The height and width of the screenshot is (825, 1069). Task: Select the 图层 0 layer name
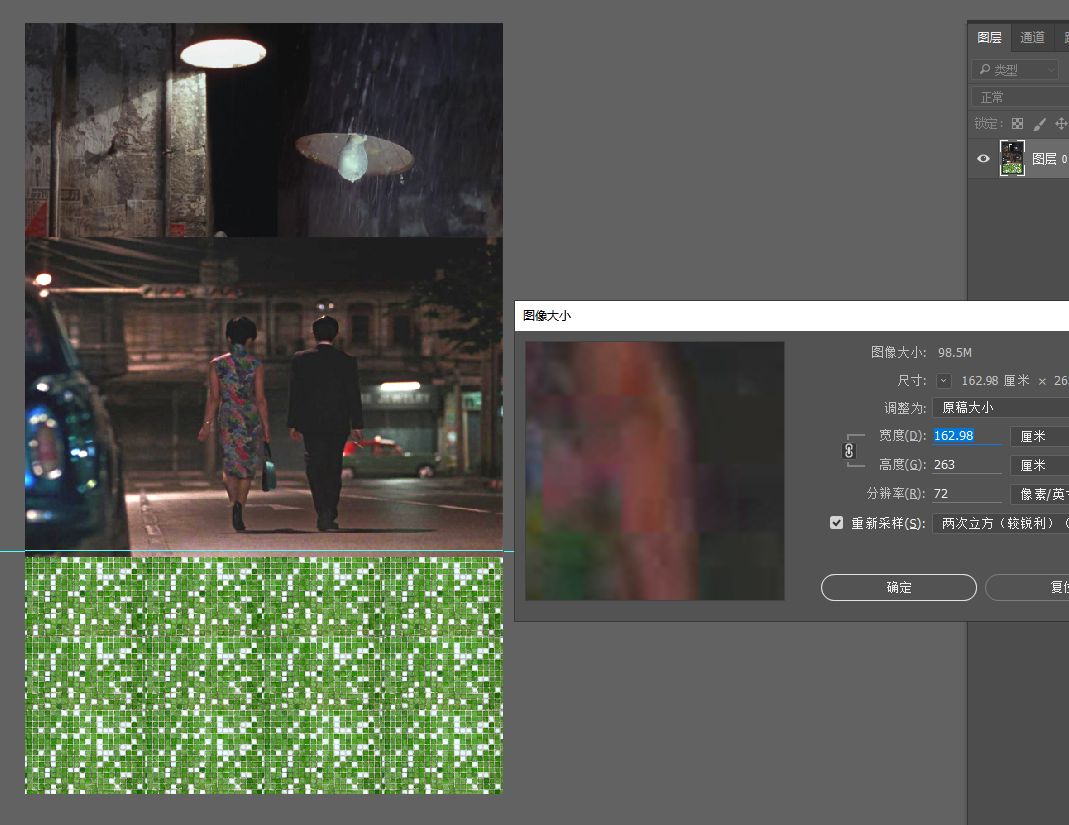pyautogui.click(x=1049, y=159)
